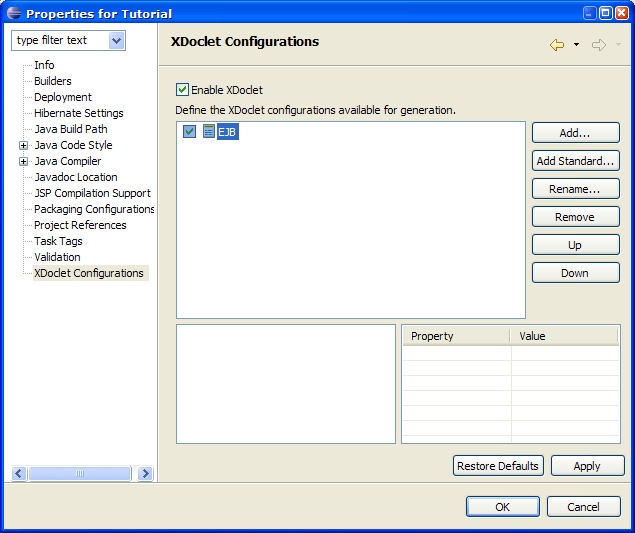The height and width of the screenshot is (533, 635).
Task: Select XDoclet Configurations tree item
Action: point(89,273)
